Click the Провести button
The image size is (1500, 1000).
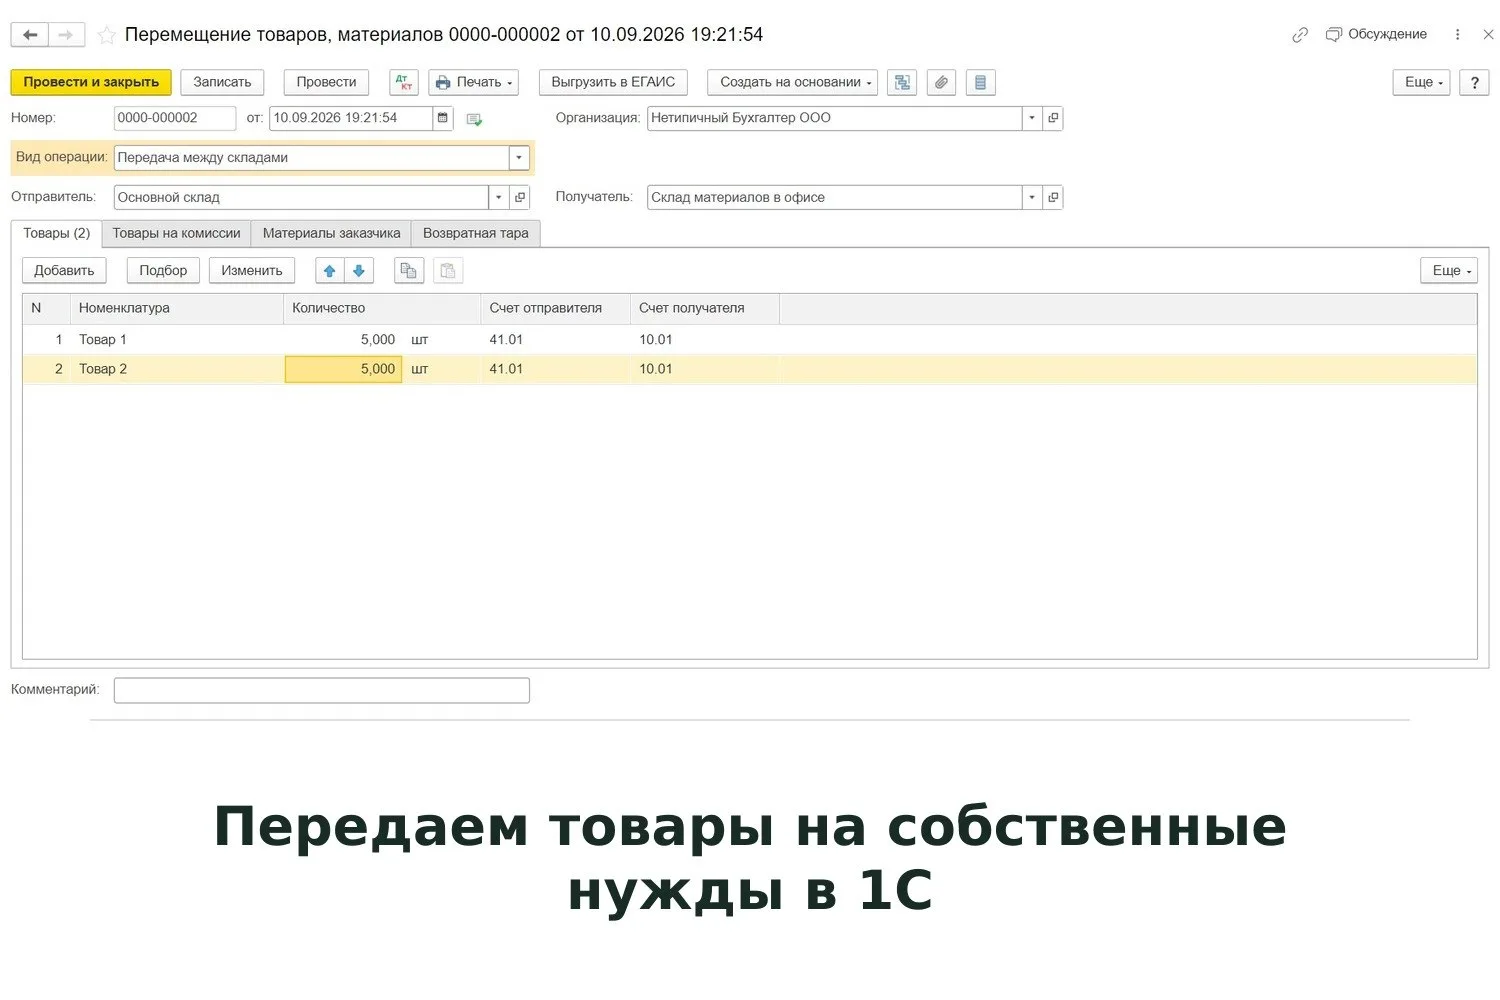[326, 82]
